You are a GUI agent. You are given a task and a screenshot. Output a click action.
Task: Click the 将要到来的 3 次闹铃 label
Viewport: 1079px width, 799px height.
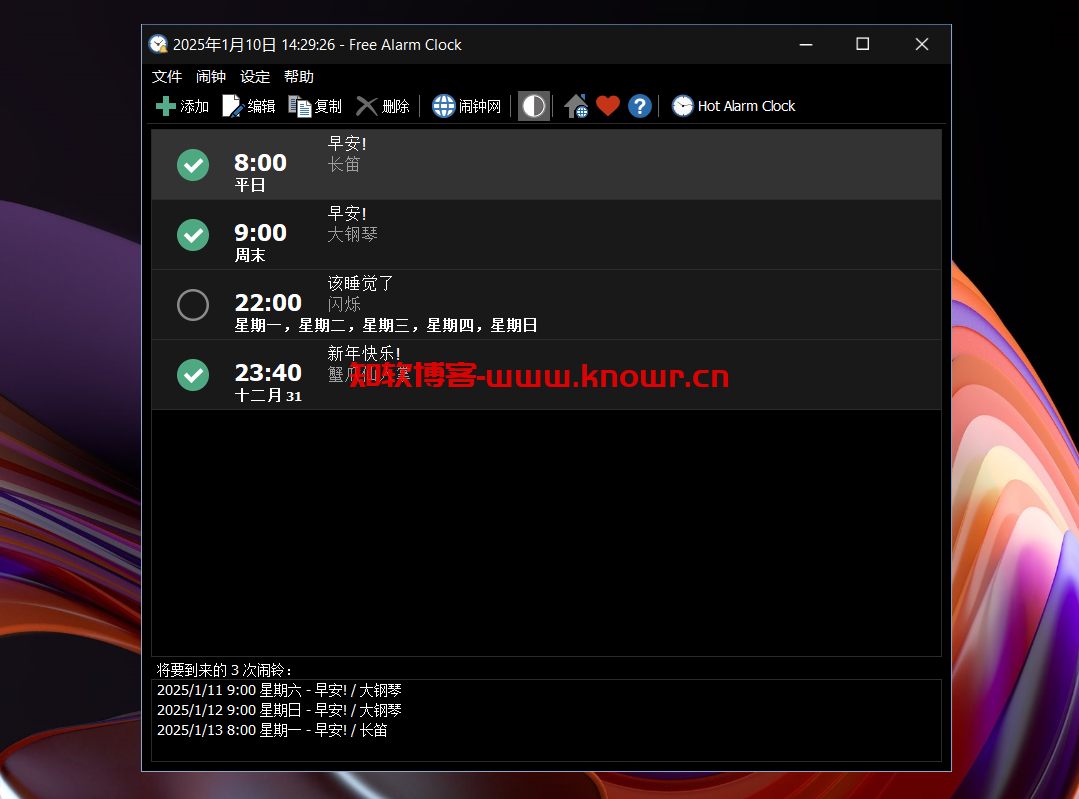pyautogui.click(x=224, y=670)
